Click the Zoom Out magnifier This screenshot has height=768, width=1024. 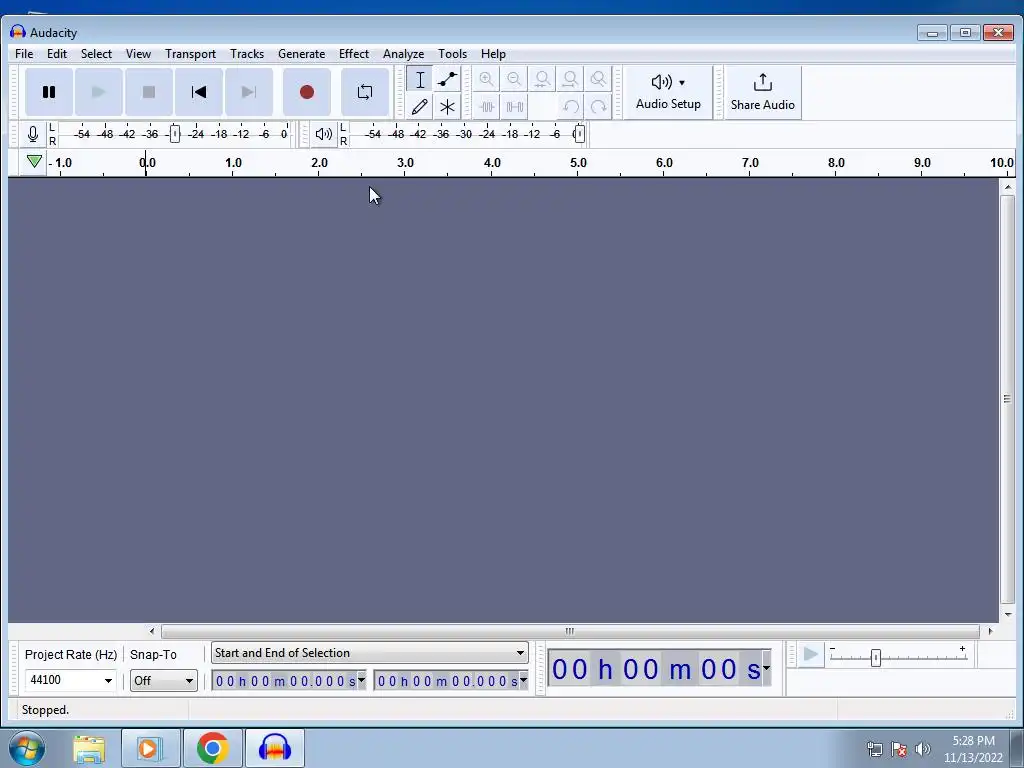[514, 80]
